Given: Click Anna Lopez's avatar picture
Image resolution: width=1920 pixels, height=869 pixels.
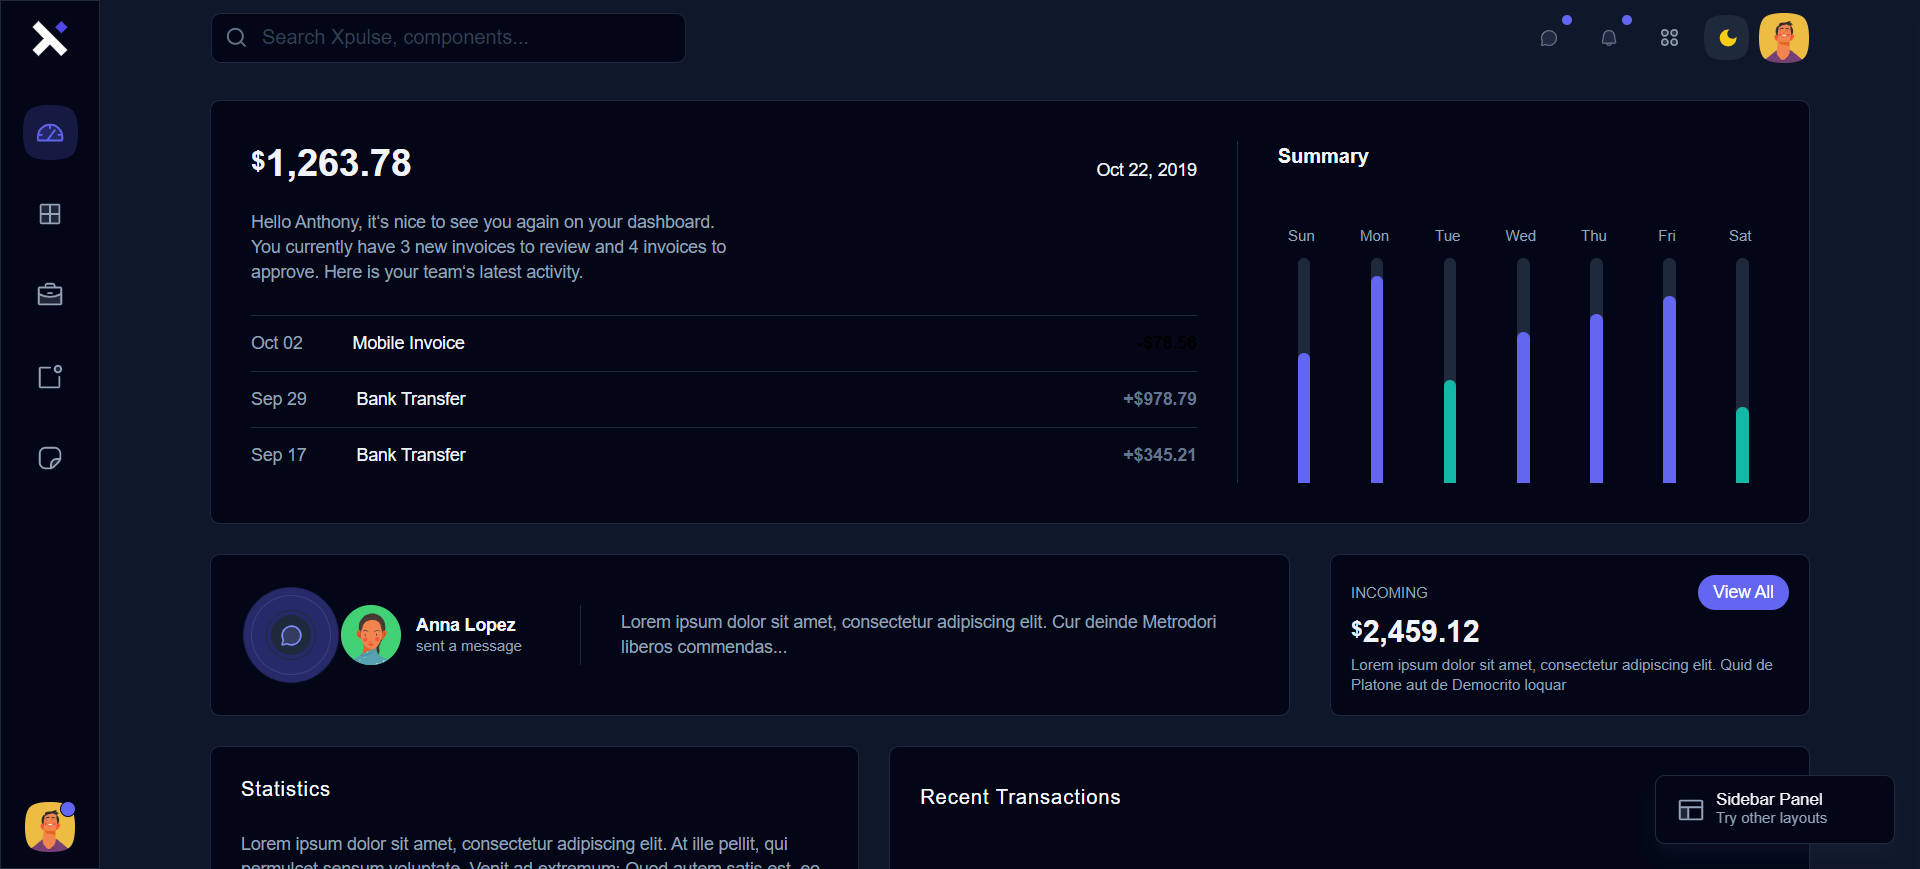Looking at the screenshot, I should coord(371,635).
